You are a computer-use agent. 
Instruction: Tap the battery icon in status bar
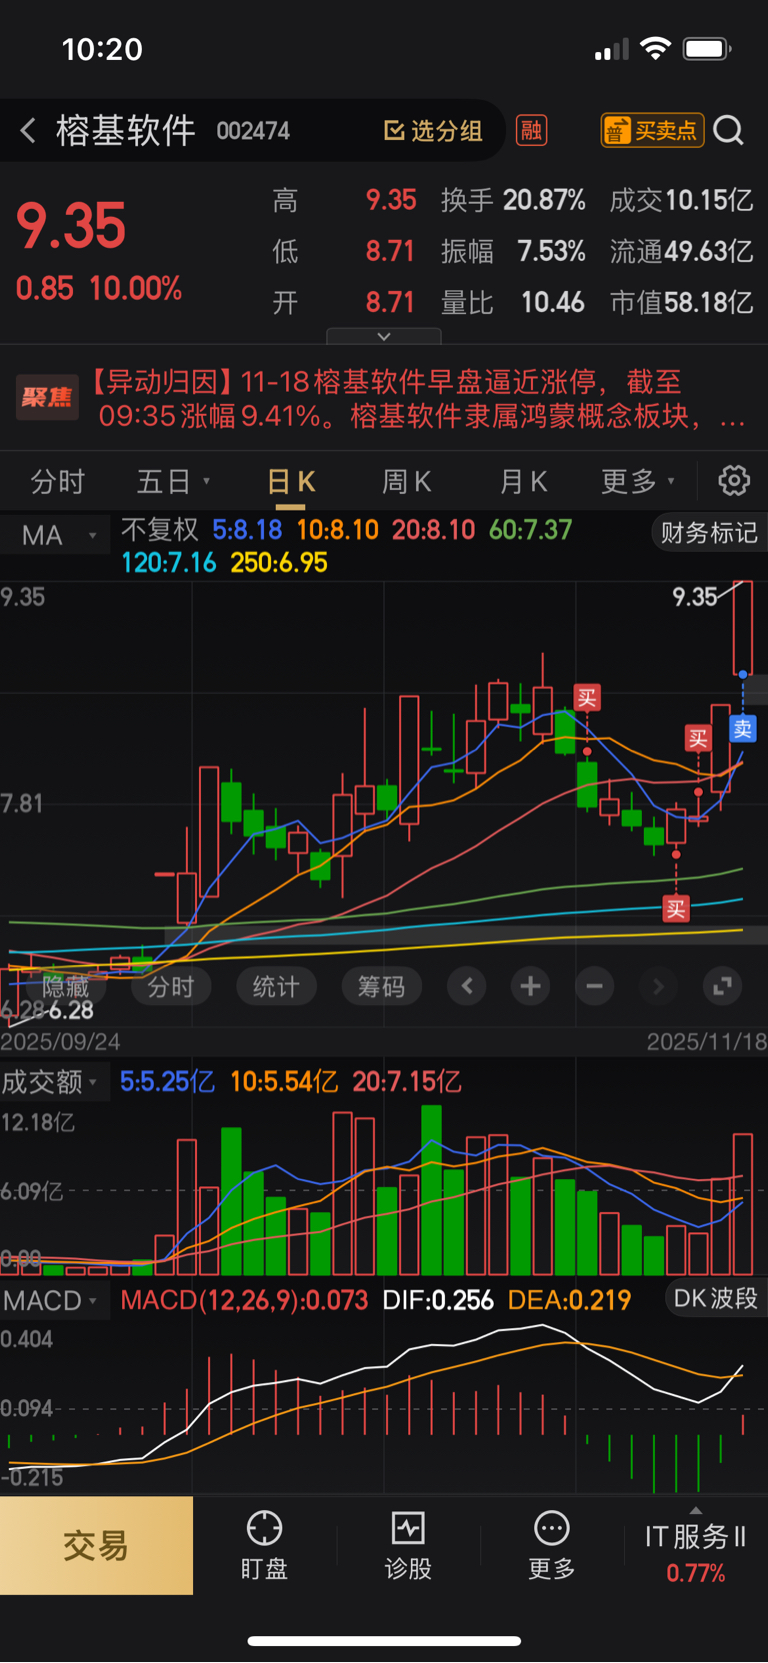707,49
